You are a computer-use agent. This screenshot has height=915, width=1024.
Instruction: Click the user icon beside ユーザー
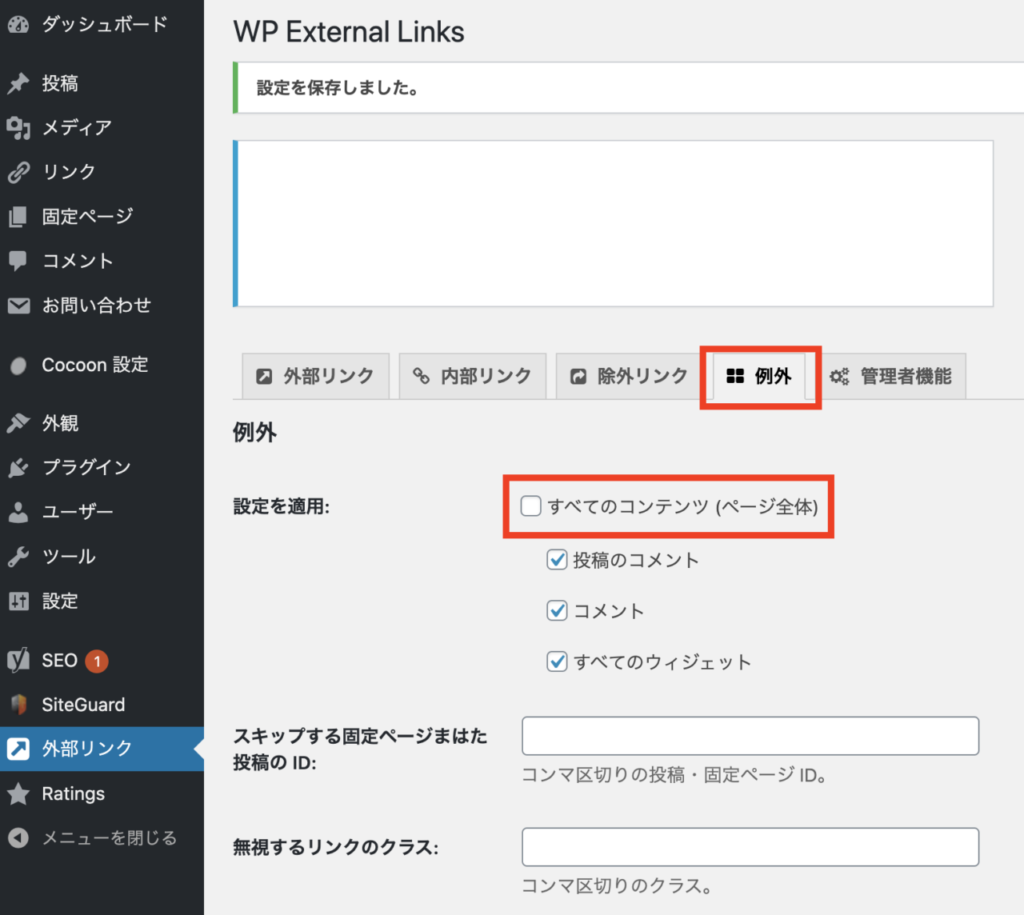click(18, 511)
